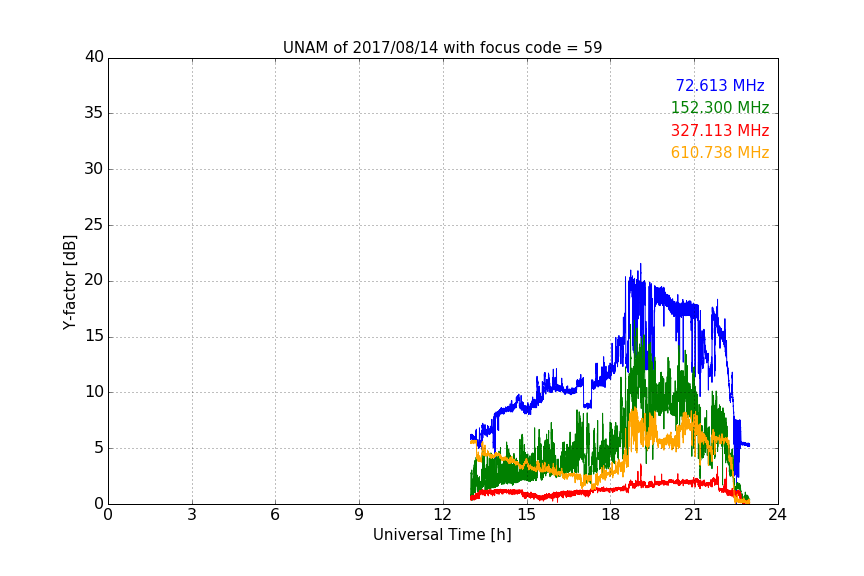The image size is (864, 576).
Task: Click the x-axis tick label '9'
Action: pos(359,515)
